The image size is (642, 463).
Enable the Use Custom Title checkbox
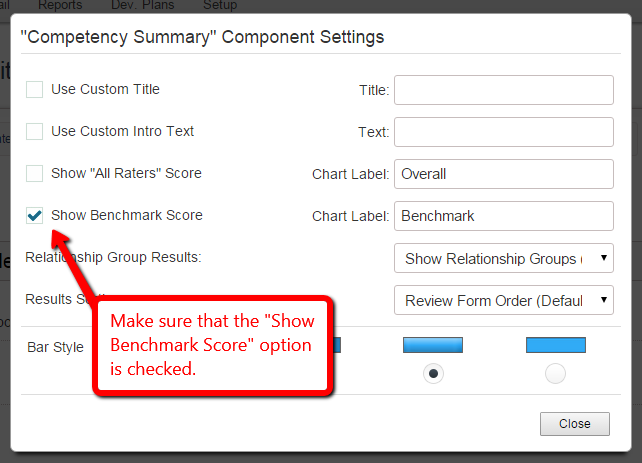click(x=34, y=89)
